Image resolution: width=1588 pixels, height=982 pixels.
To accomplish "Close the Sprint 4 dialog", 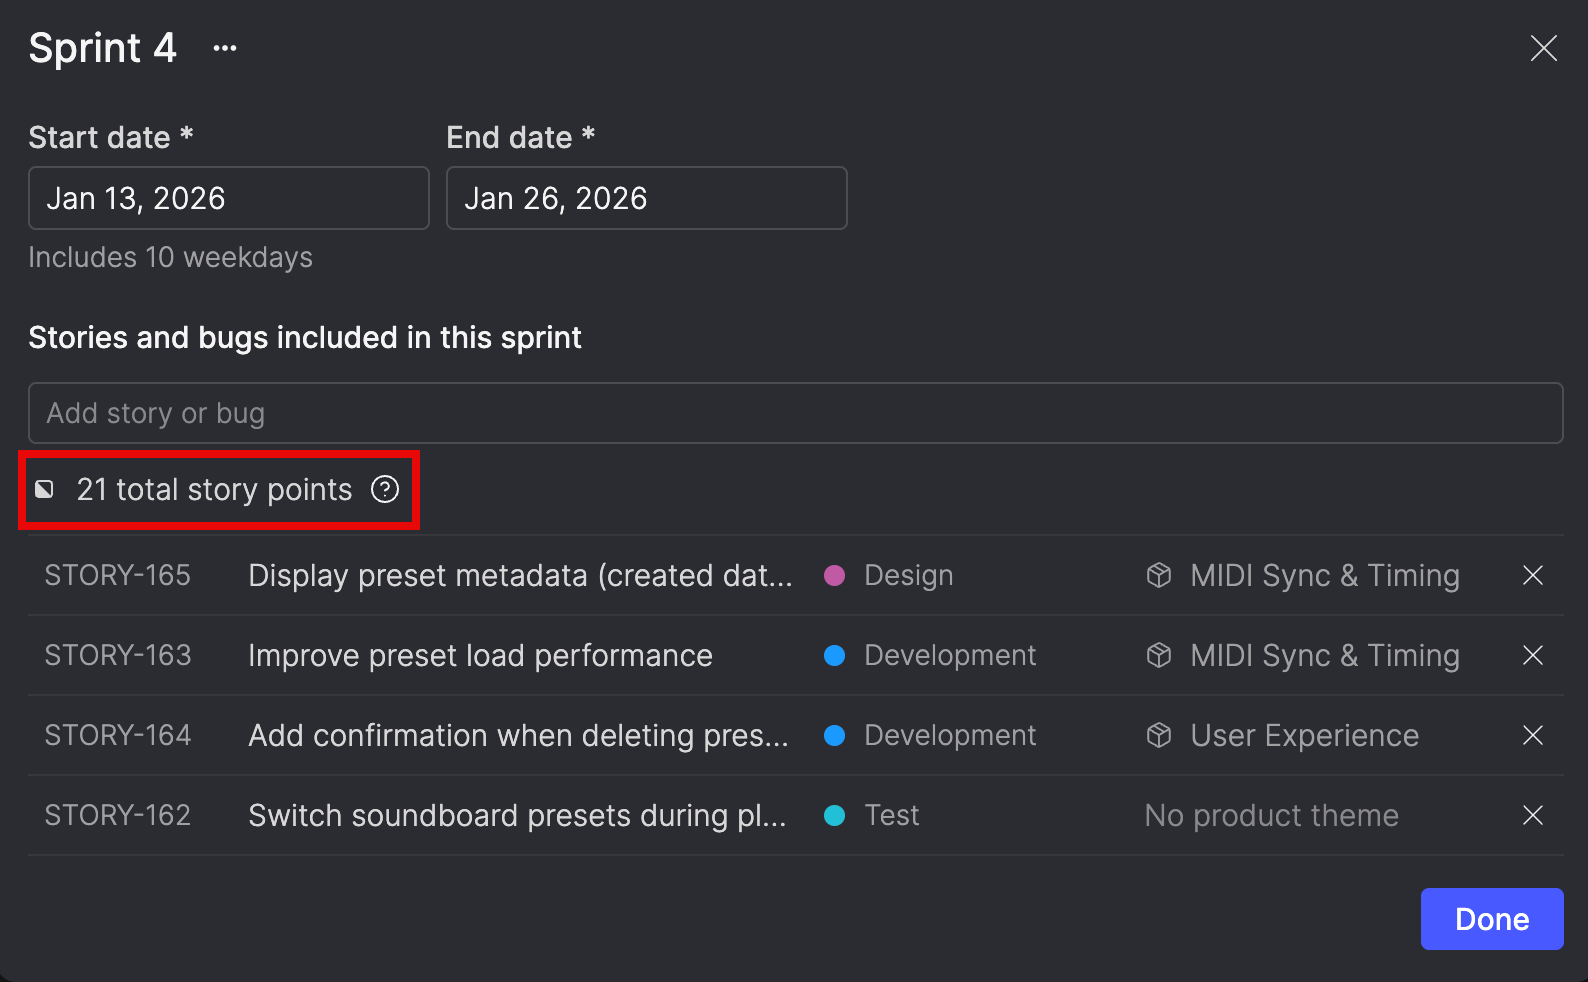I will (1543, 48).
